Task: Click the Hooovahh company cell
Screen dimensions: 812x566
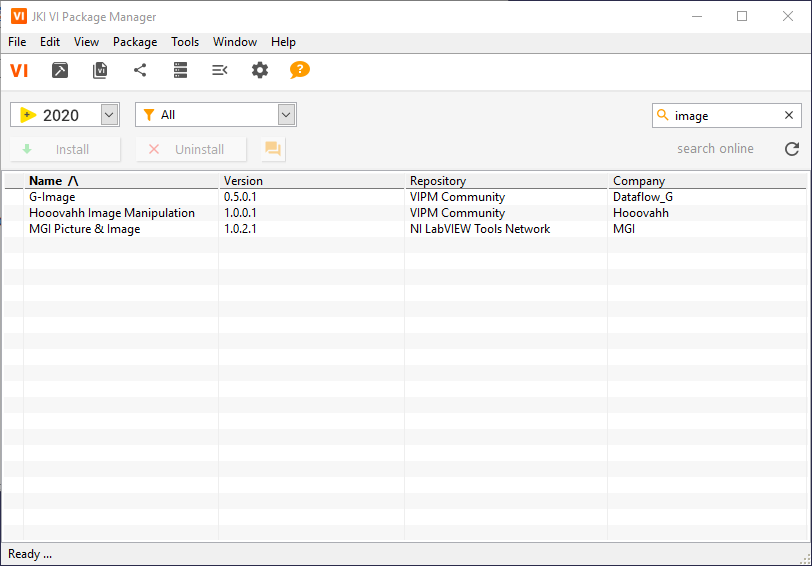Action: pos(641,213)
